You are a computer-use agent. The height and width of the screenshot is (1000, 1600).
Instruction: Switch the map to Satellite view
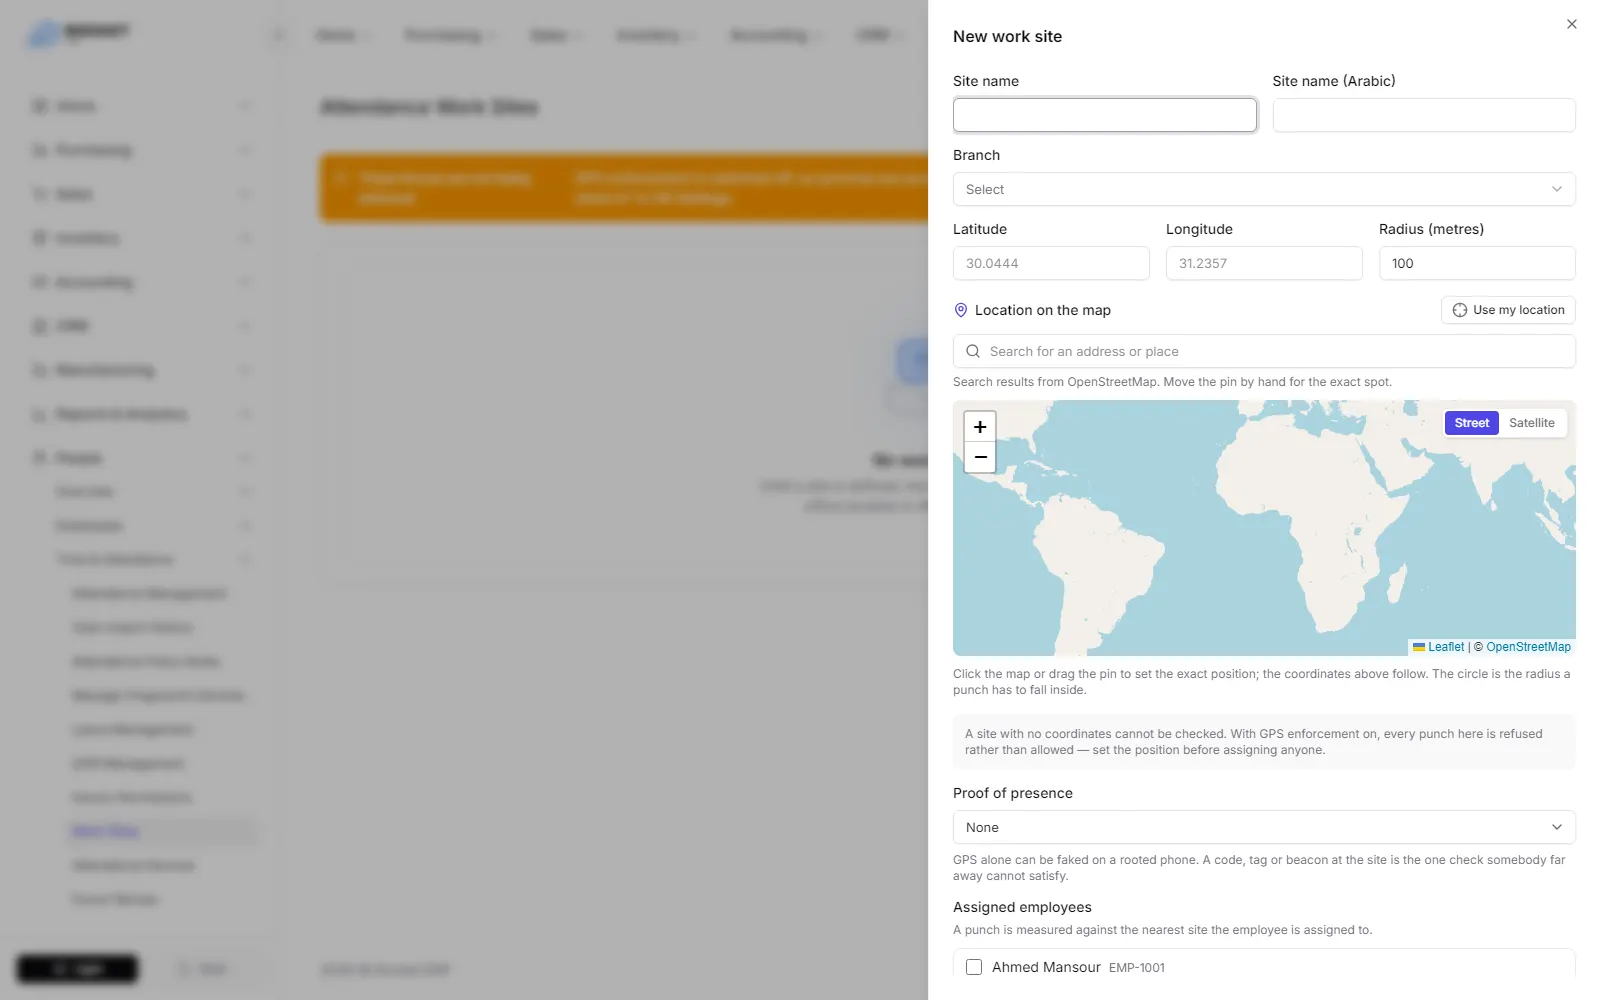pos(1531,423)
